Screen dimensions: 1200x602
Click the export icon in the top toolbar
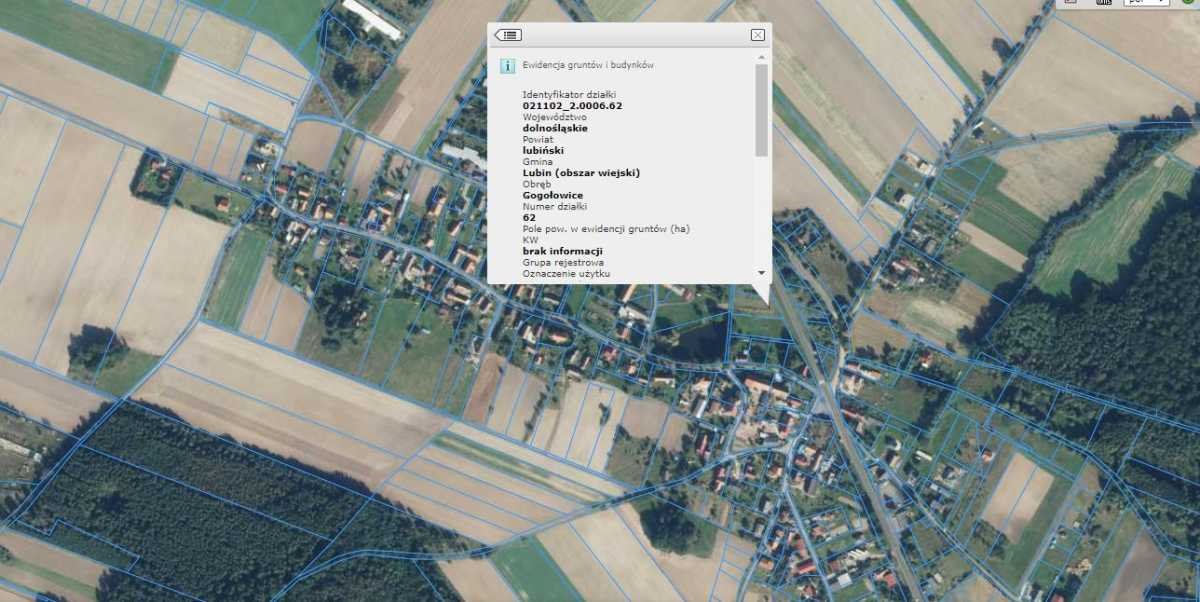pyautogui.click(x=1071, y=3)
